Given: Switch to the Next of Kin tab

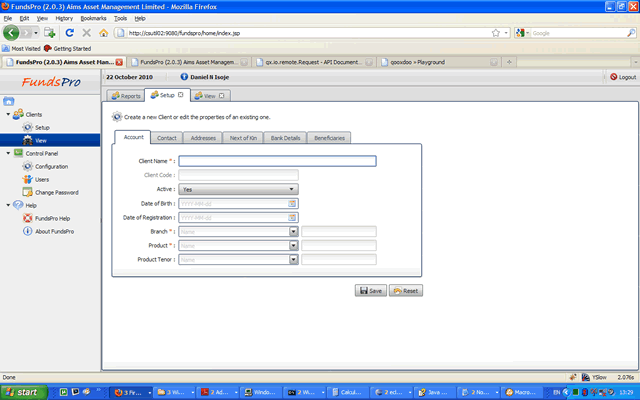Looking at the screenshot, I should point(242,137).
